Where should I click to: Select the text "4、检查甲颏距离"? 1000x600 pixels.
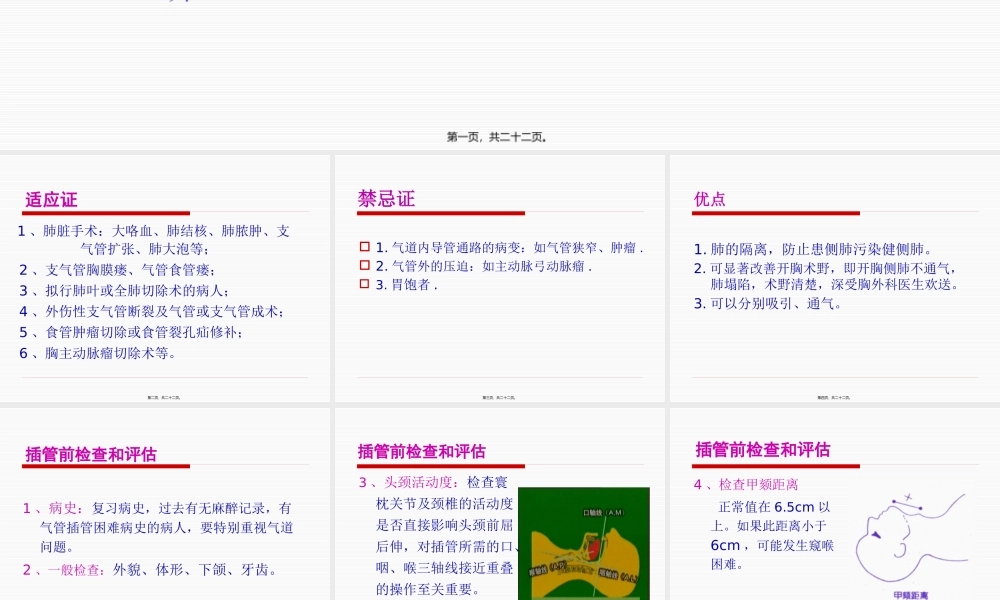748,484
